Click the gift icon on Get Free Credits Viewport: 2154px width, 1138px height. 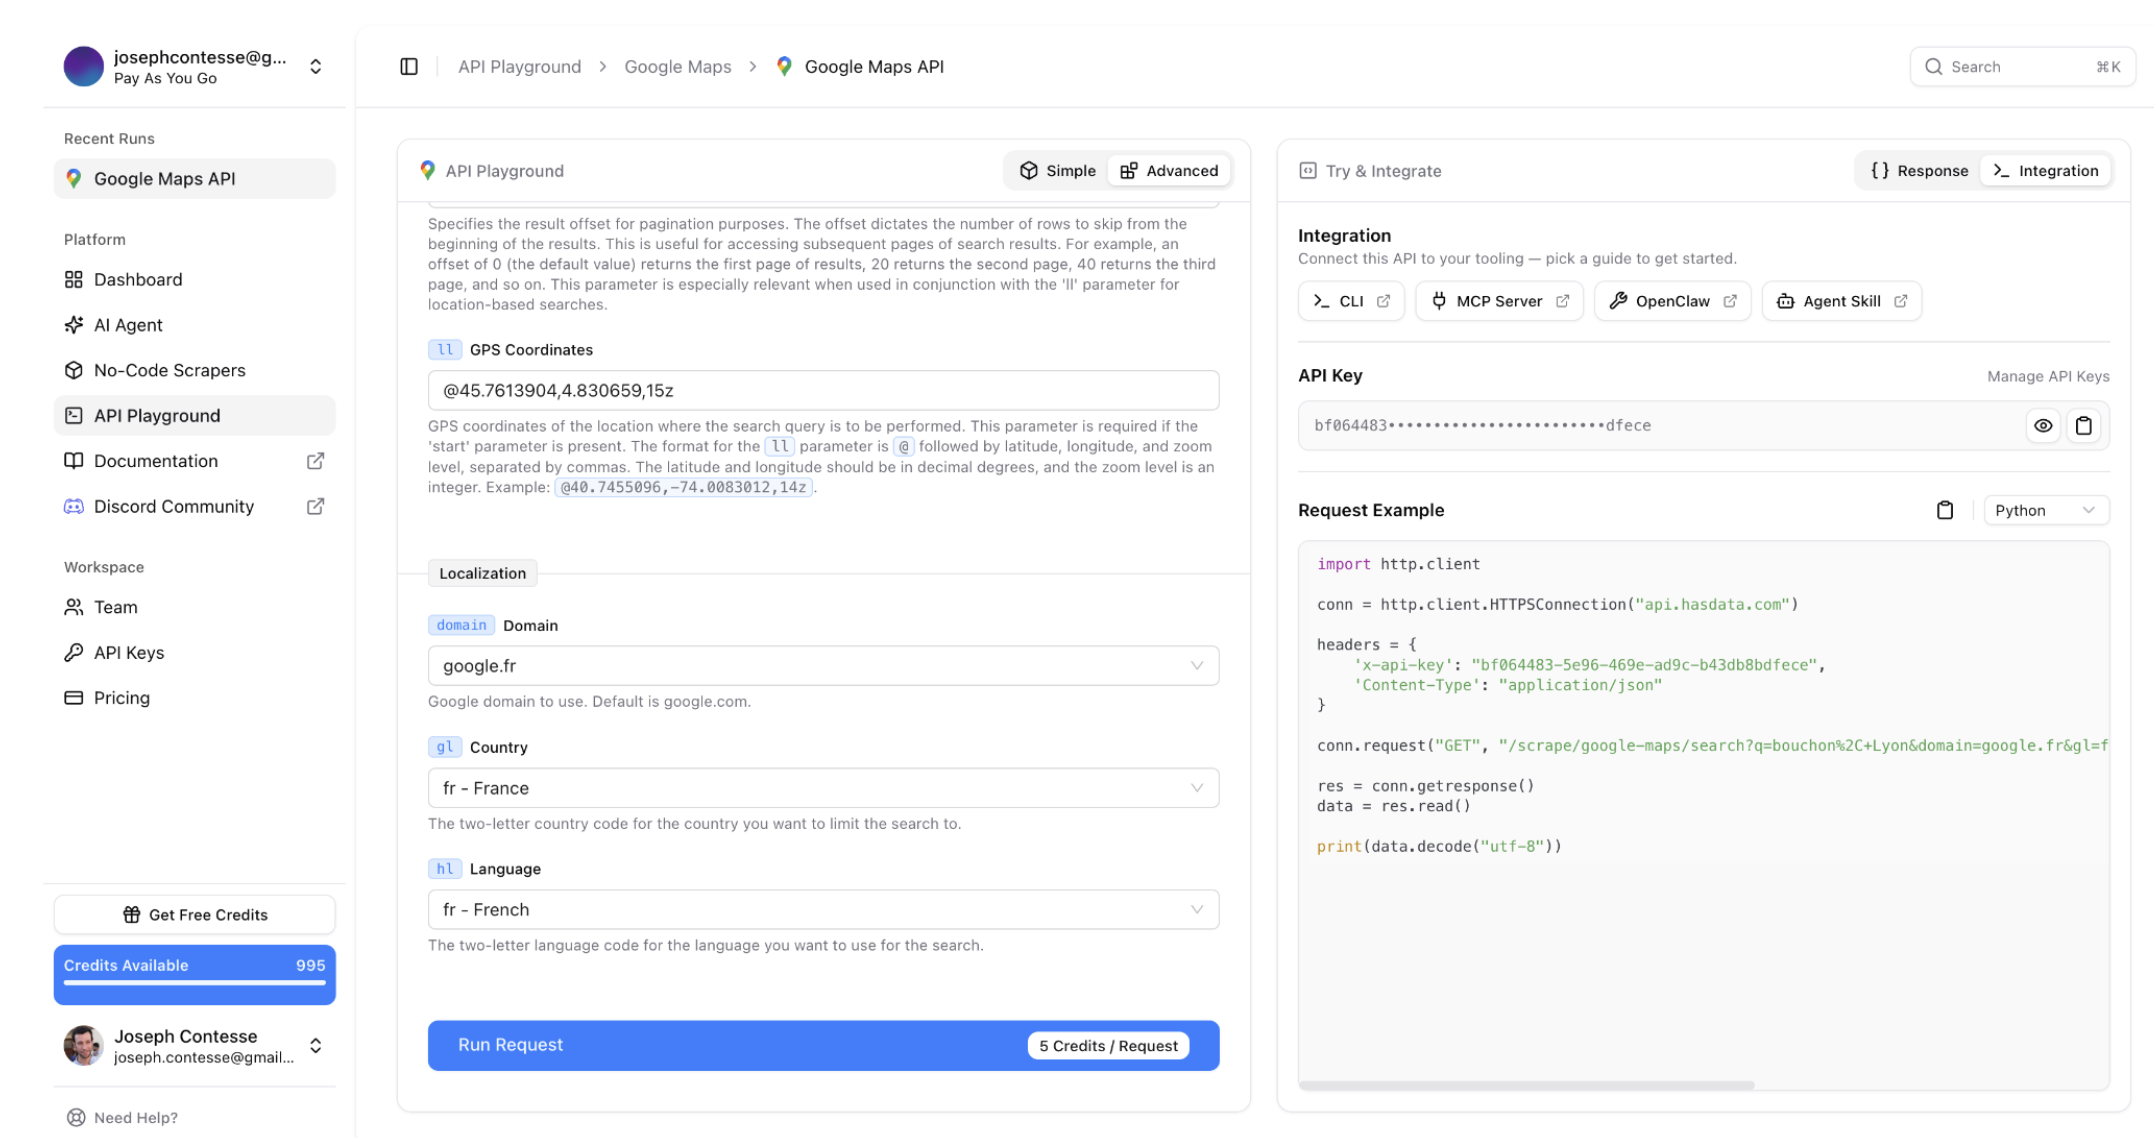[131, 915]
